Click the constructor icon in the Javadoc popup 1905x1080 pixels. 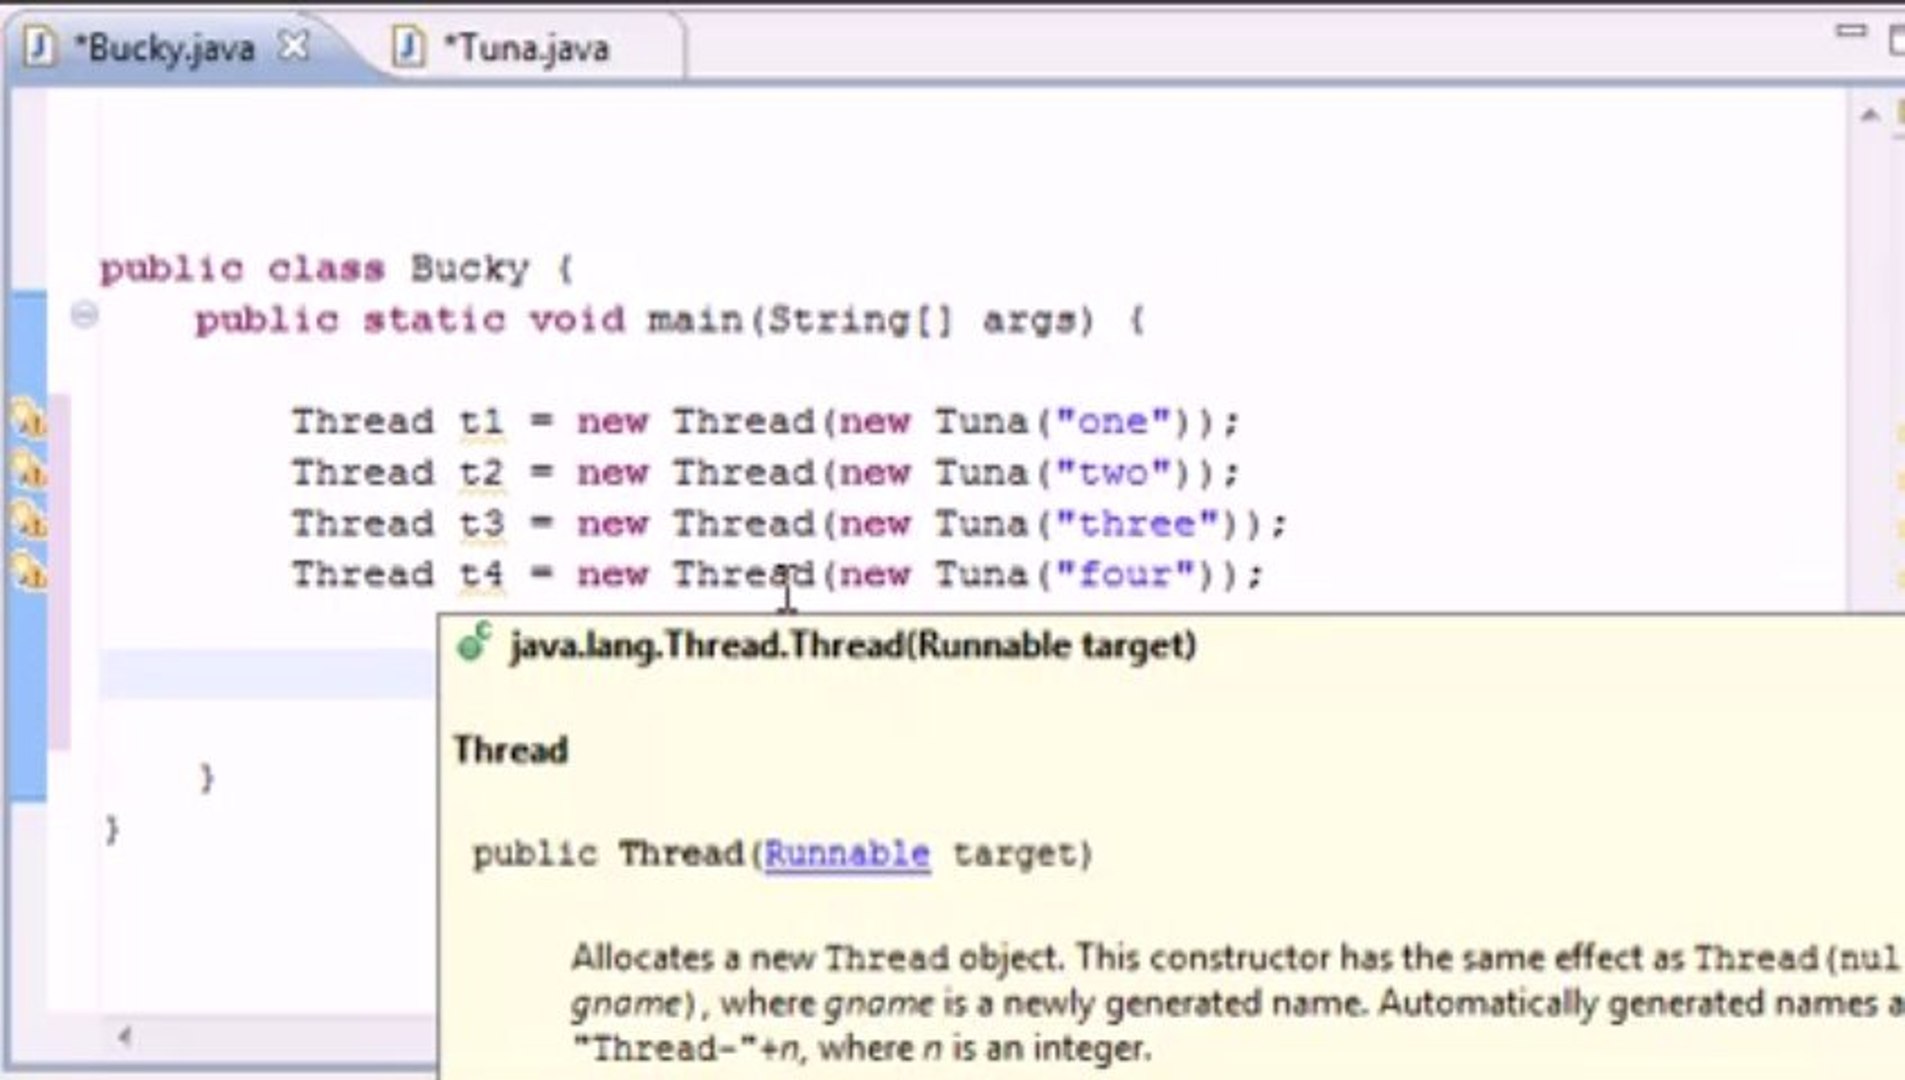coord(474,642)
